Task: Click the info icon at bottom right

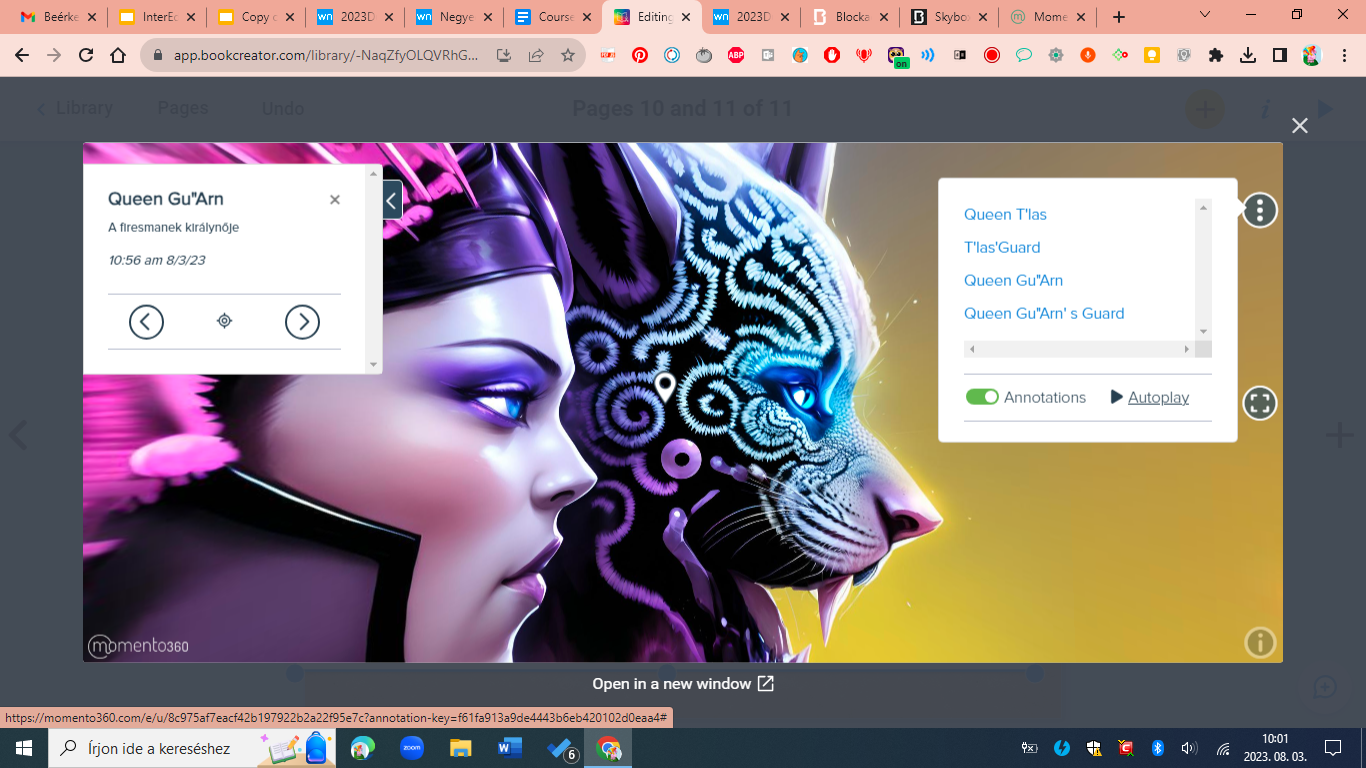Action: coord(1260,642)
